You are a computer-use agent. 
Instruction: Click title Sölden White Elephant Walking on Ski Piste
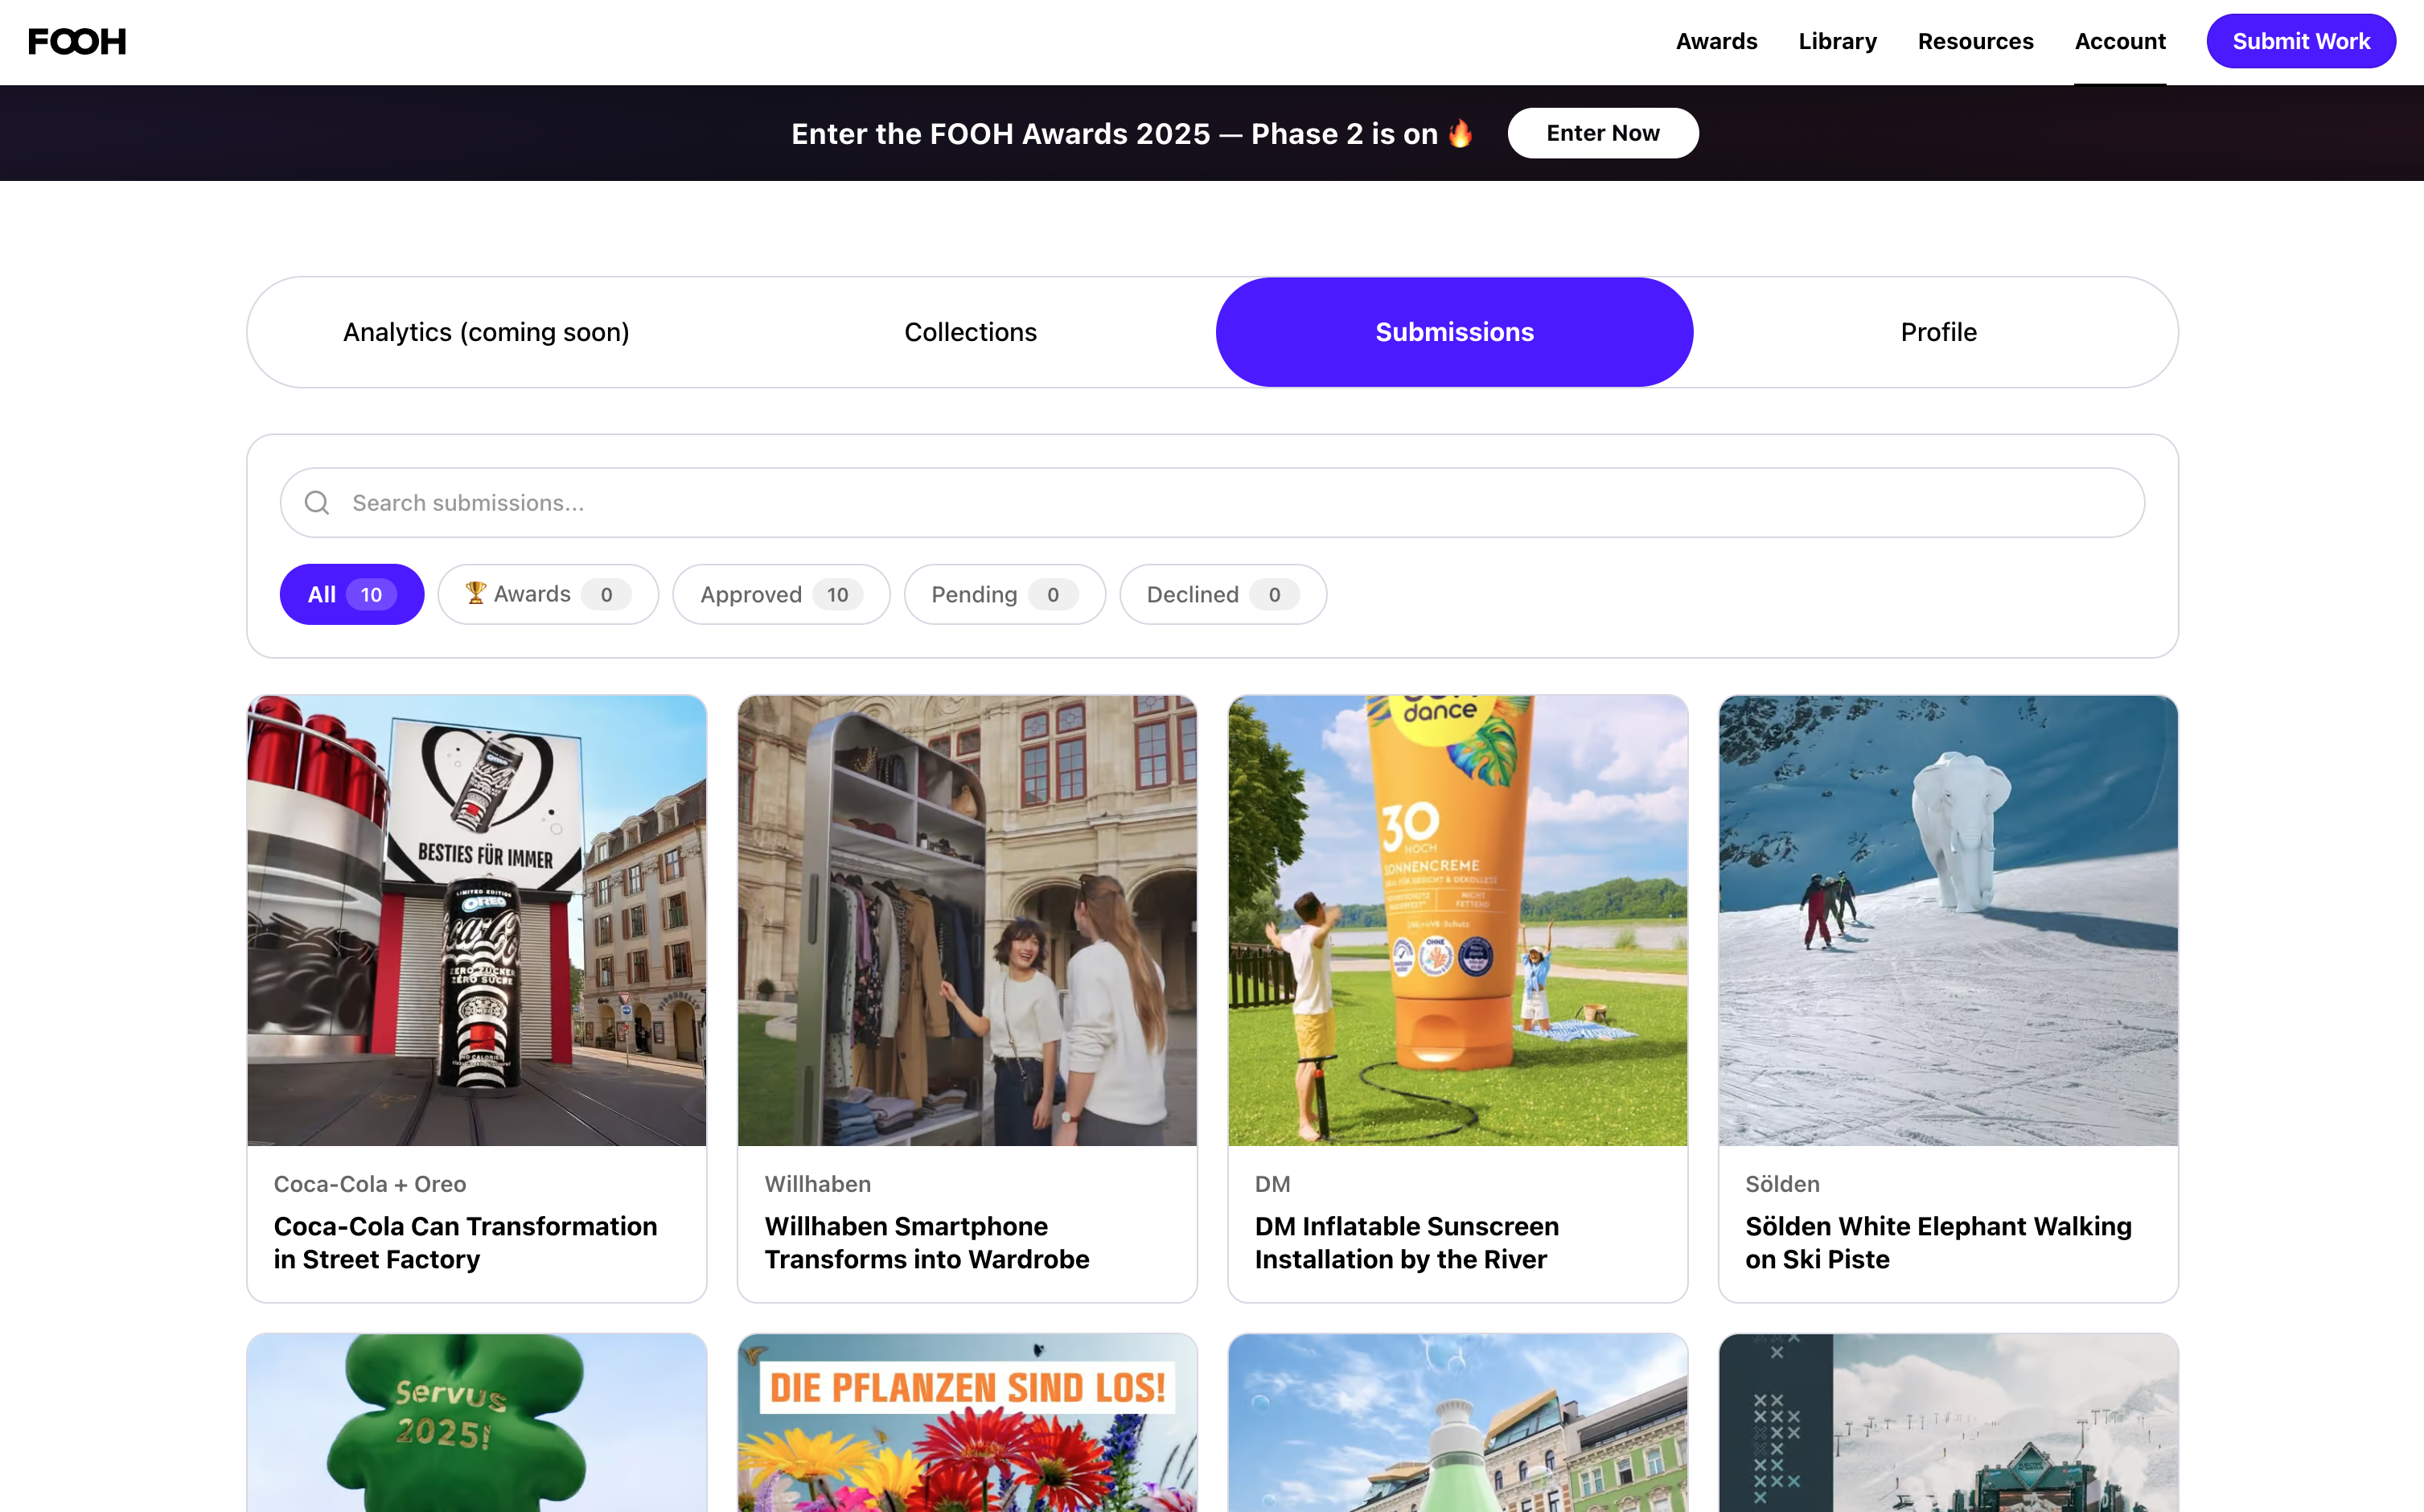click(x=1939, y=1243)
